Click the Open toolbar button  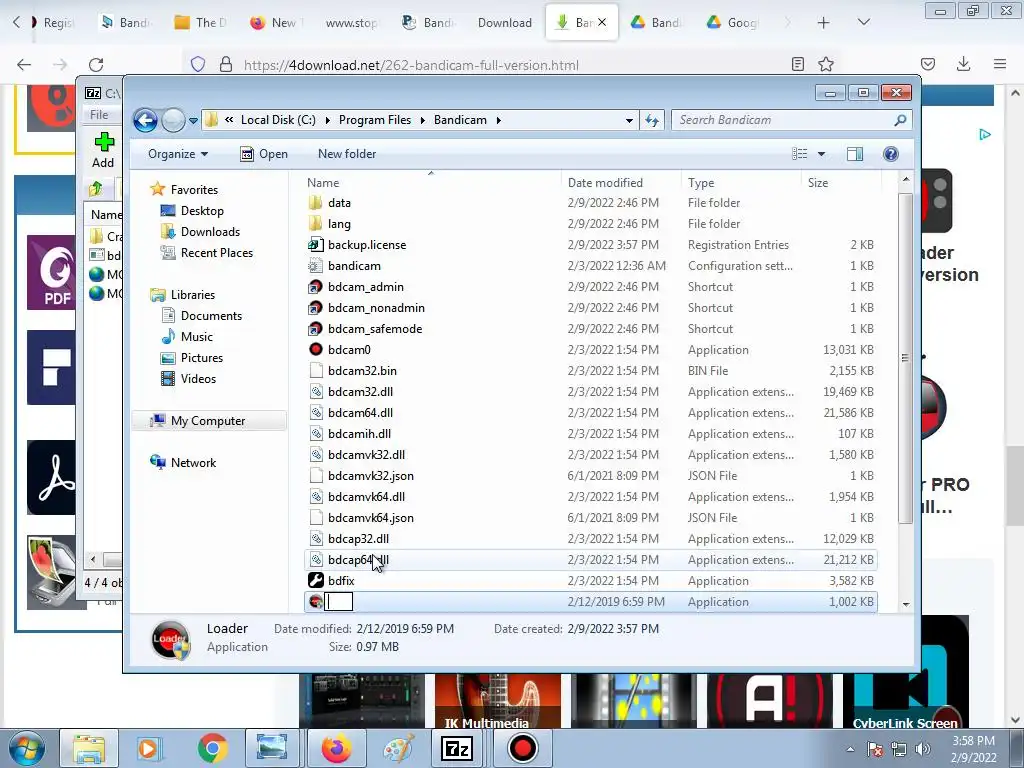264,154
